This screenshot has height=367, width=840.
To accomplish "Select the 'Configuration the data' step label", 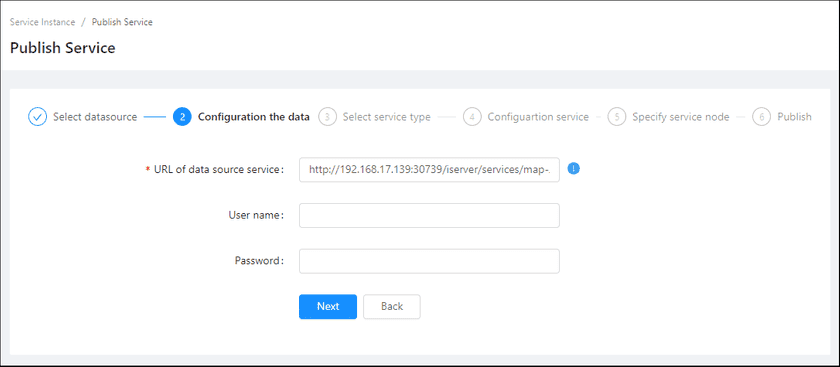I will [x=253, y=117].
